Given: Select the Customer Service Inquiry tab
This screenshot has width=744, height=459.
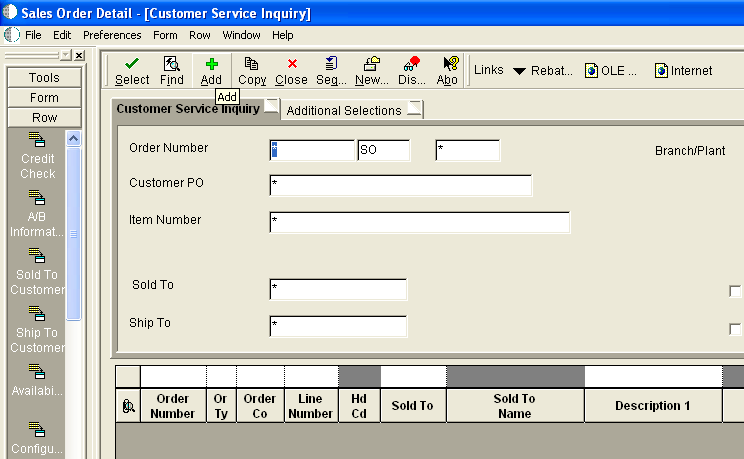Looking at the screenshot, I should [x=195, y=109].
